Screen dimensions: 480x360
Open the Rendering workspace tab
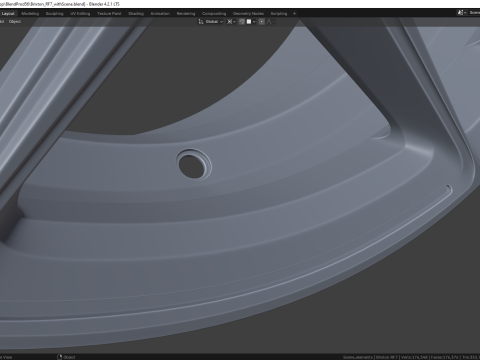pyautogui.click(x=186, y=14)
